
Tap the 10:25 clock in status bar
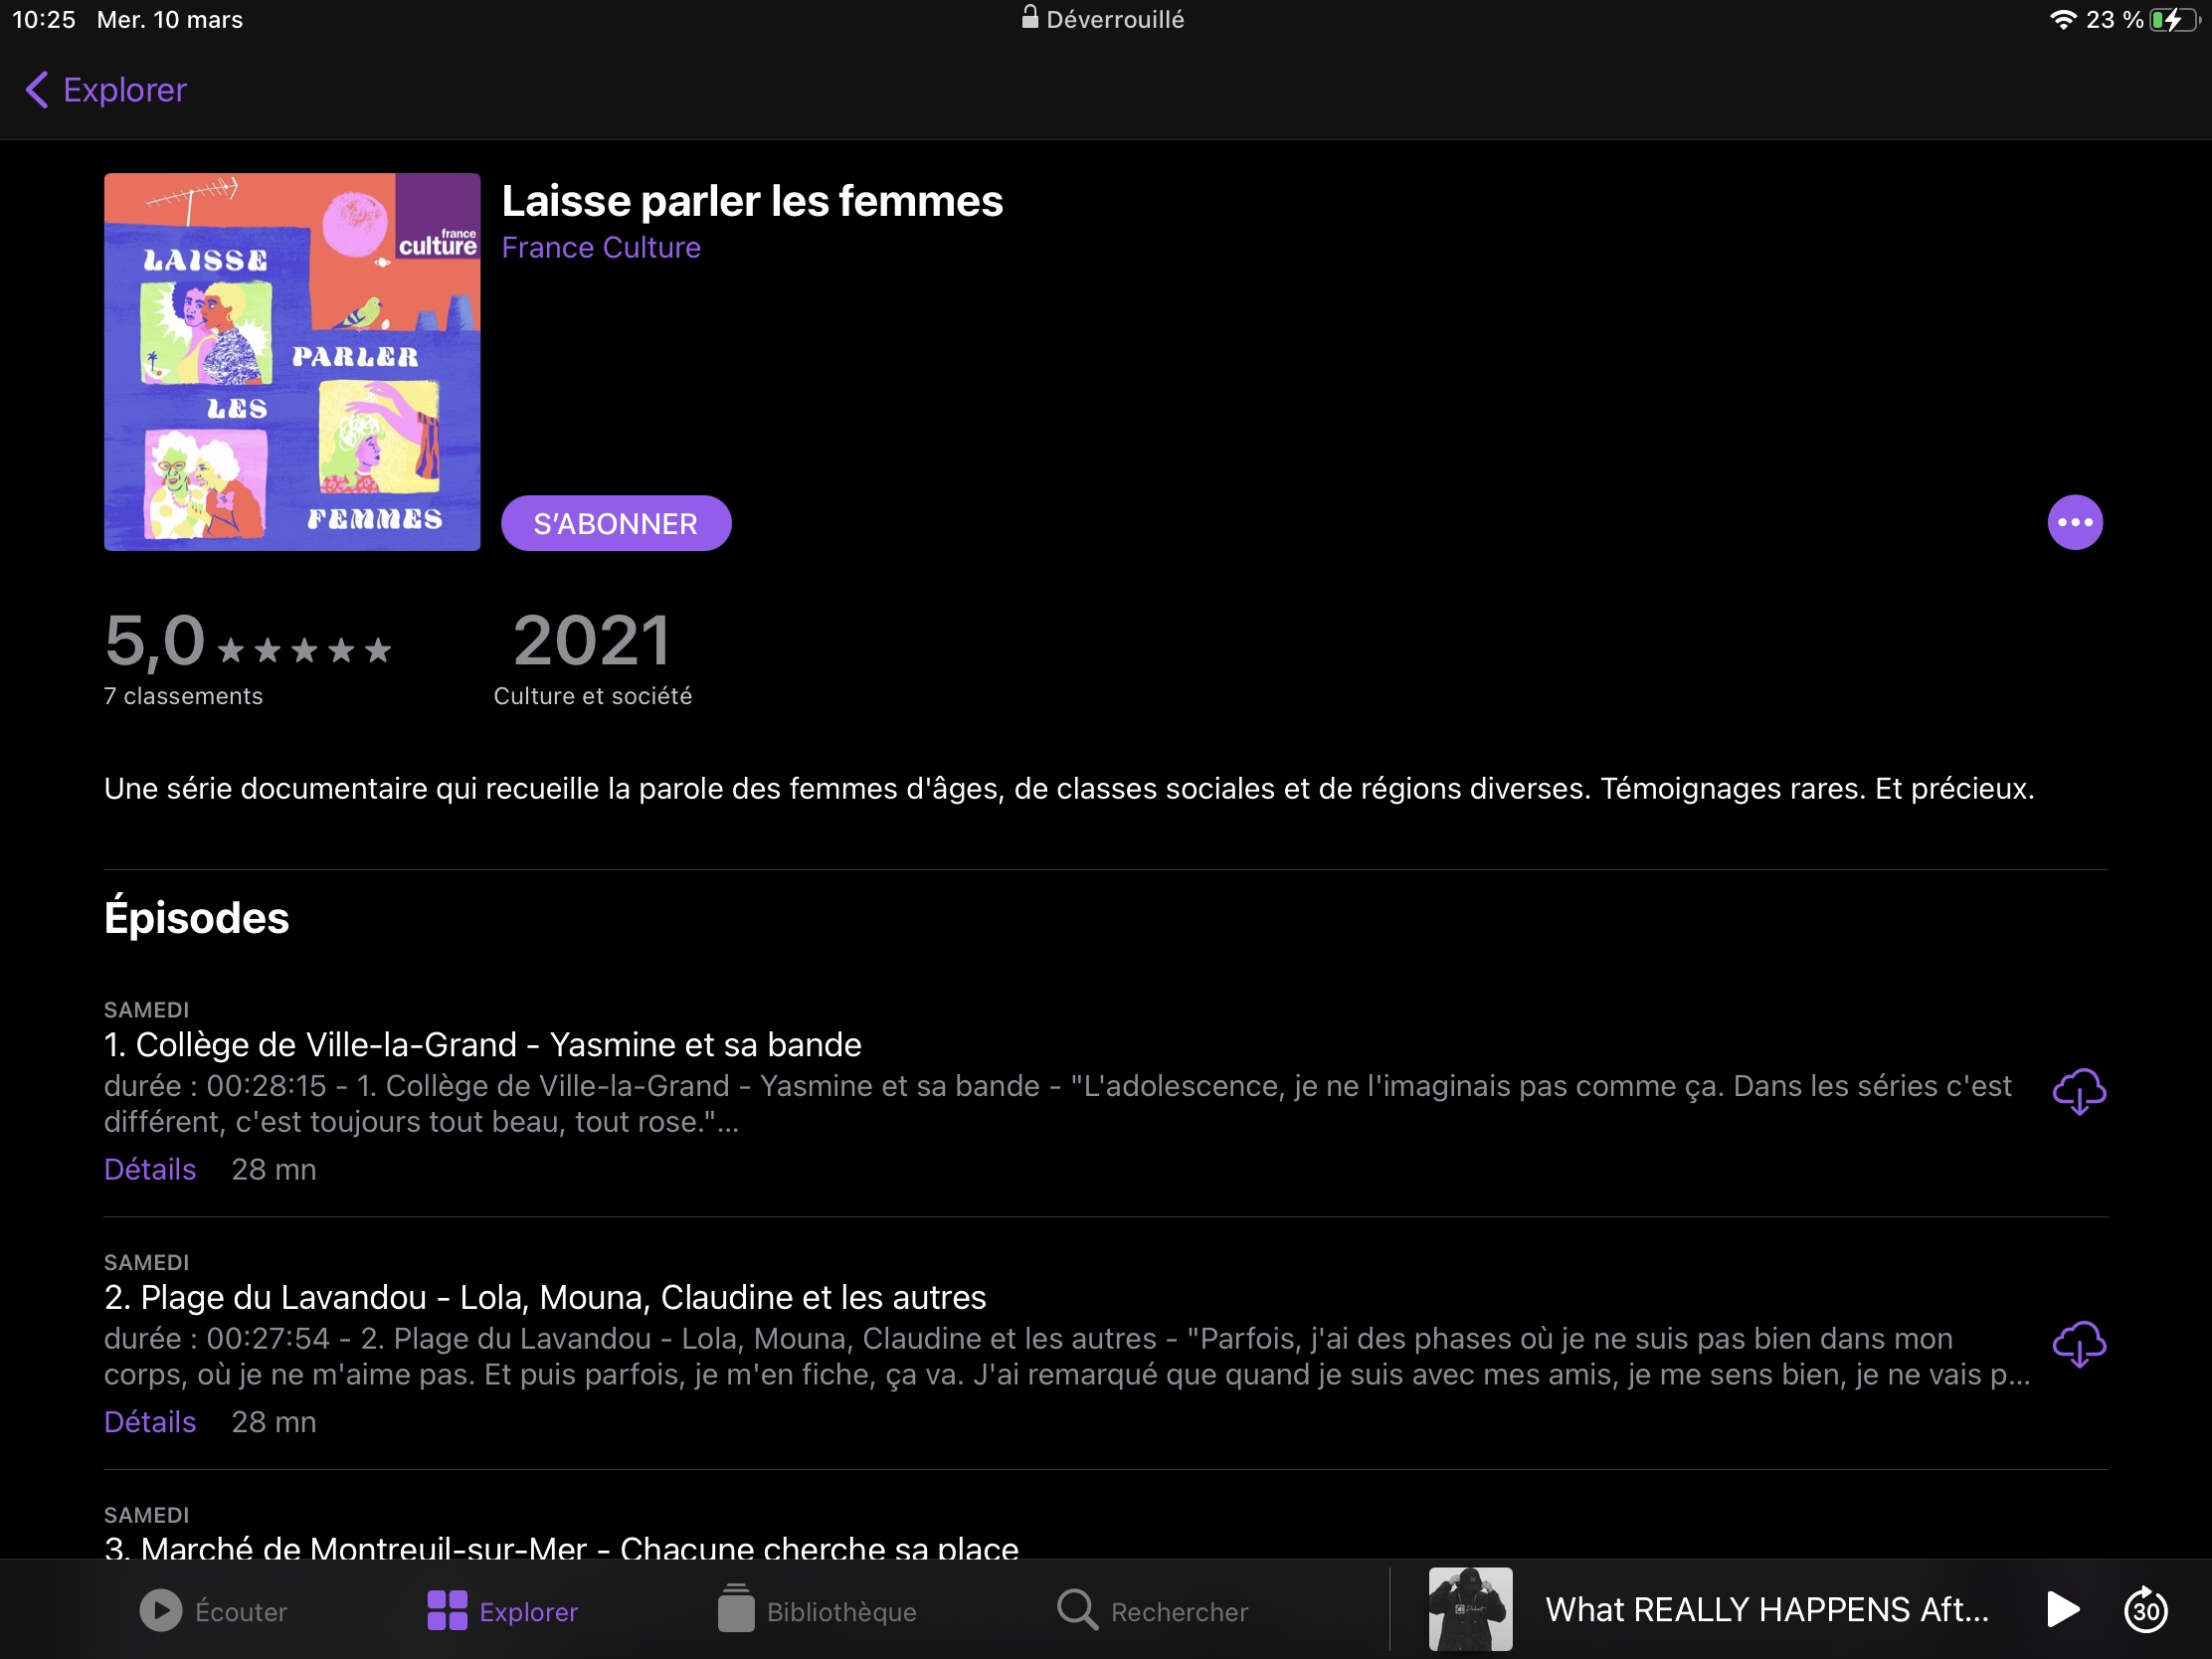coord(44,20)
